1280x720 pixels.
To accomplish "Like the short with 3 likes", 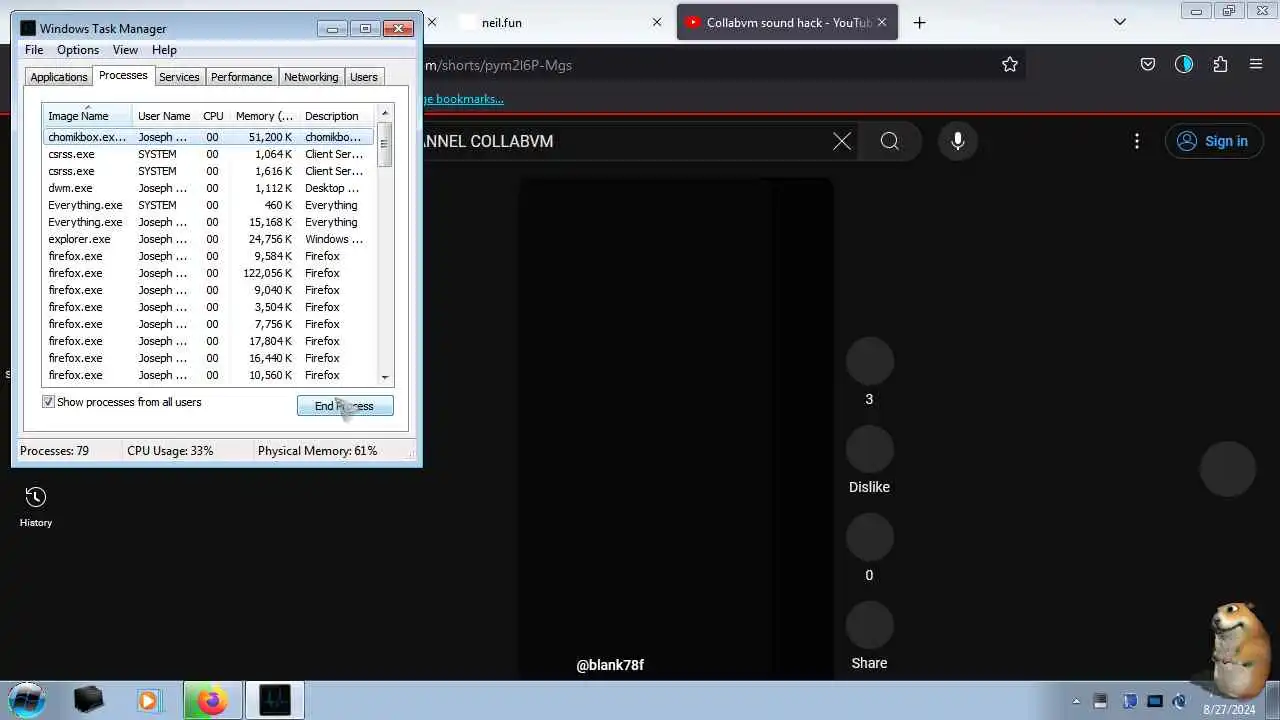I will 870,361.
